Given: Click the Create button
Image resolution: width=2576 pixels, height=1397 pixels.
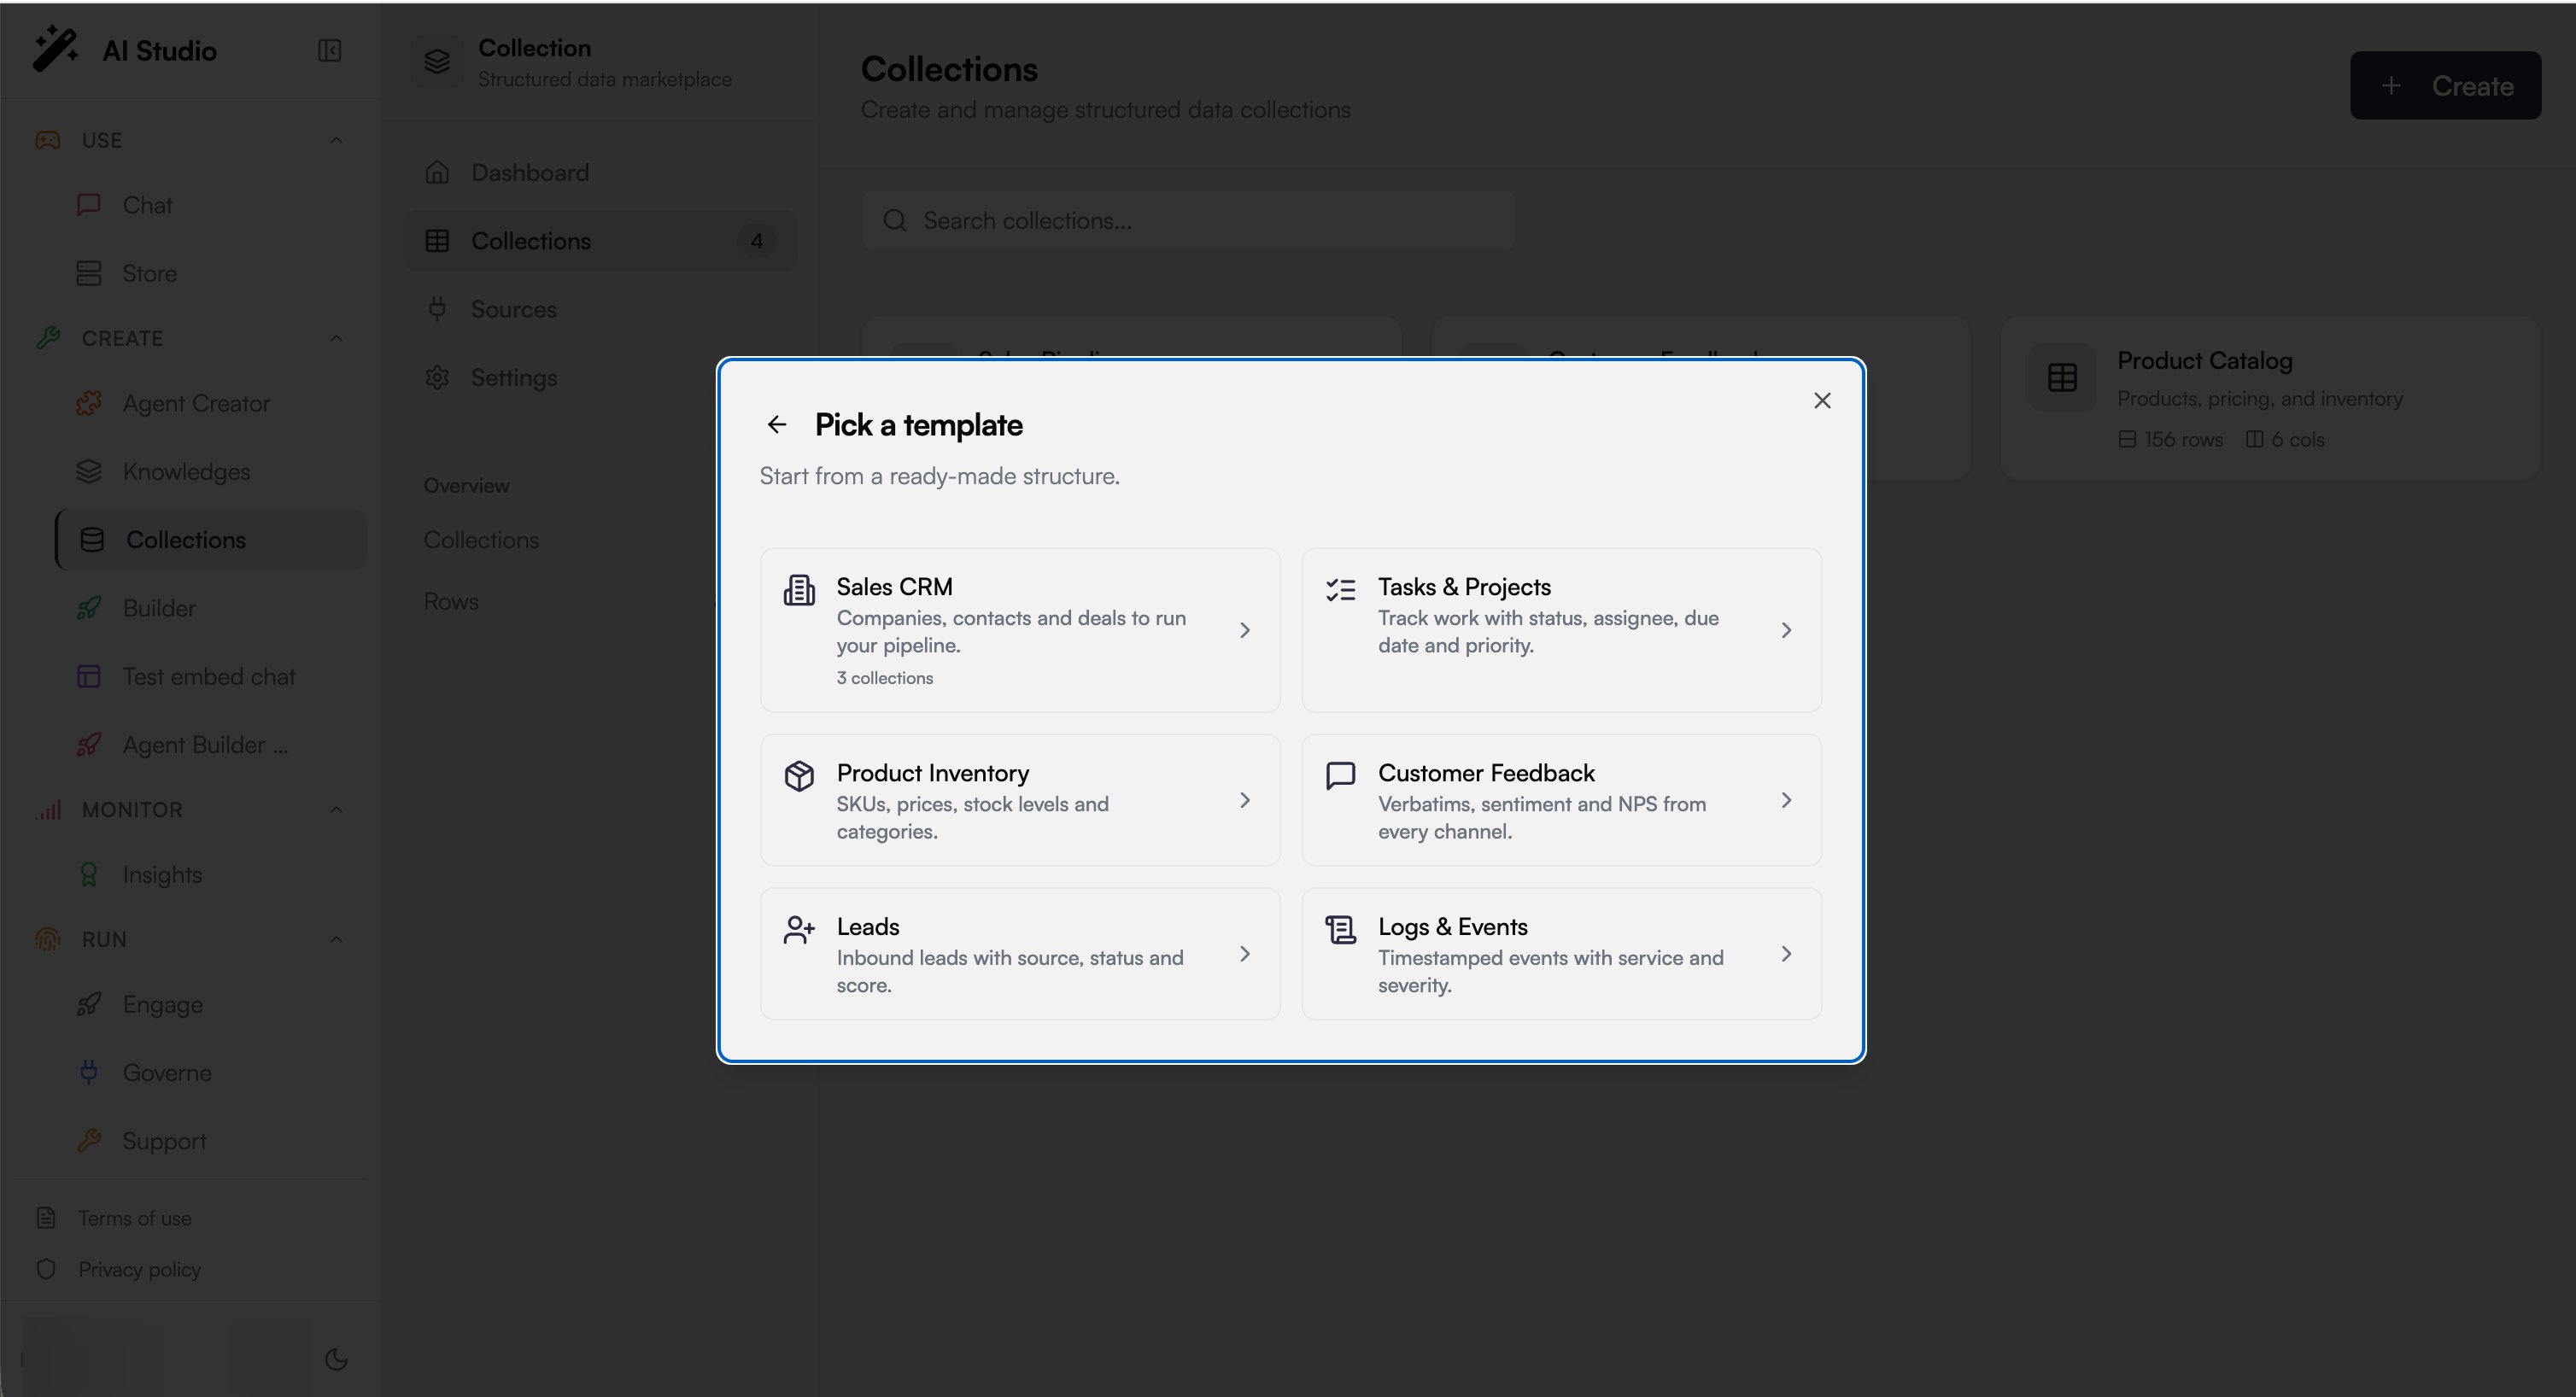Looking at the screenshot, I should 2445,86.
